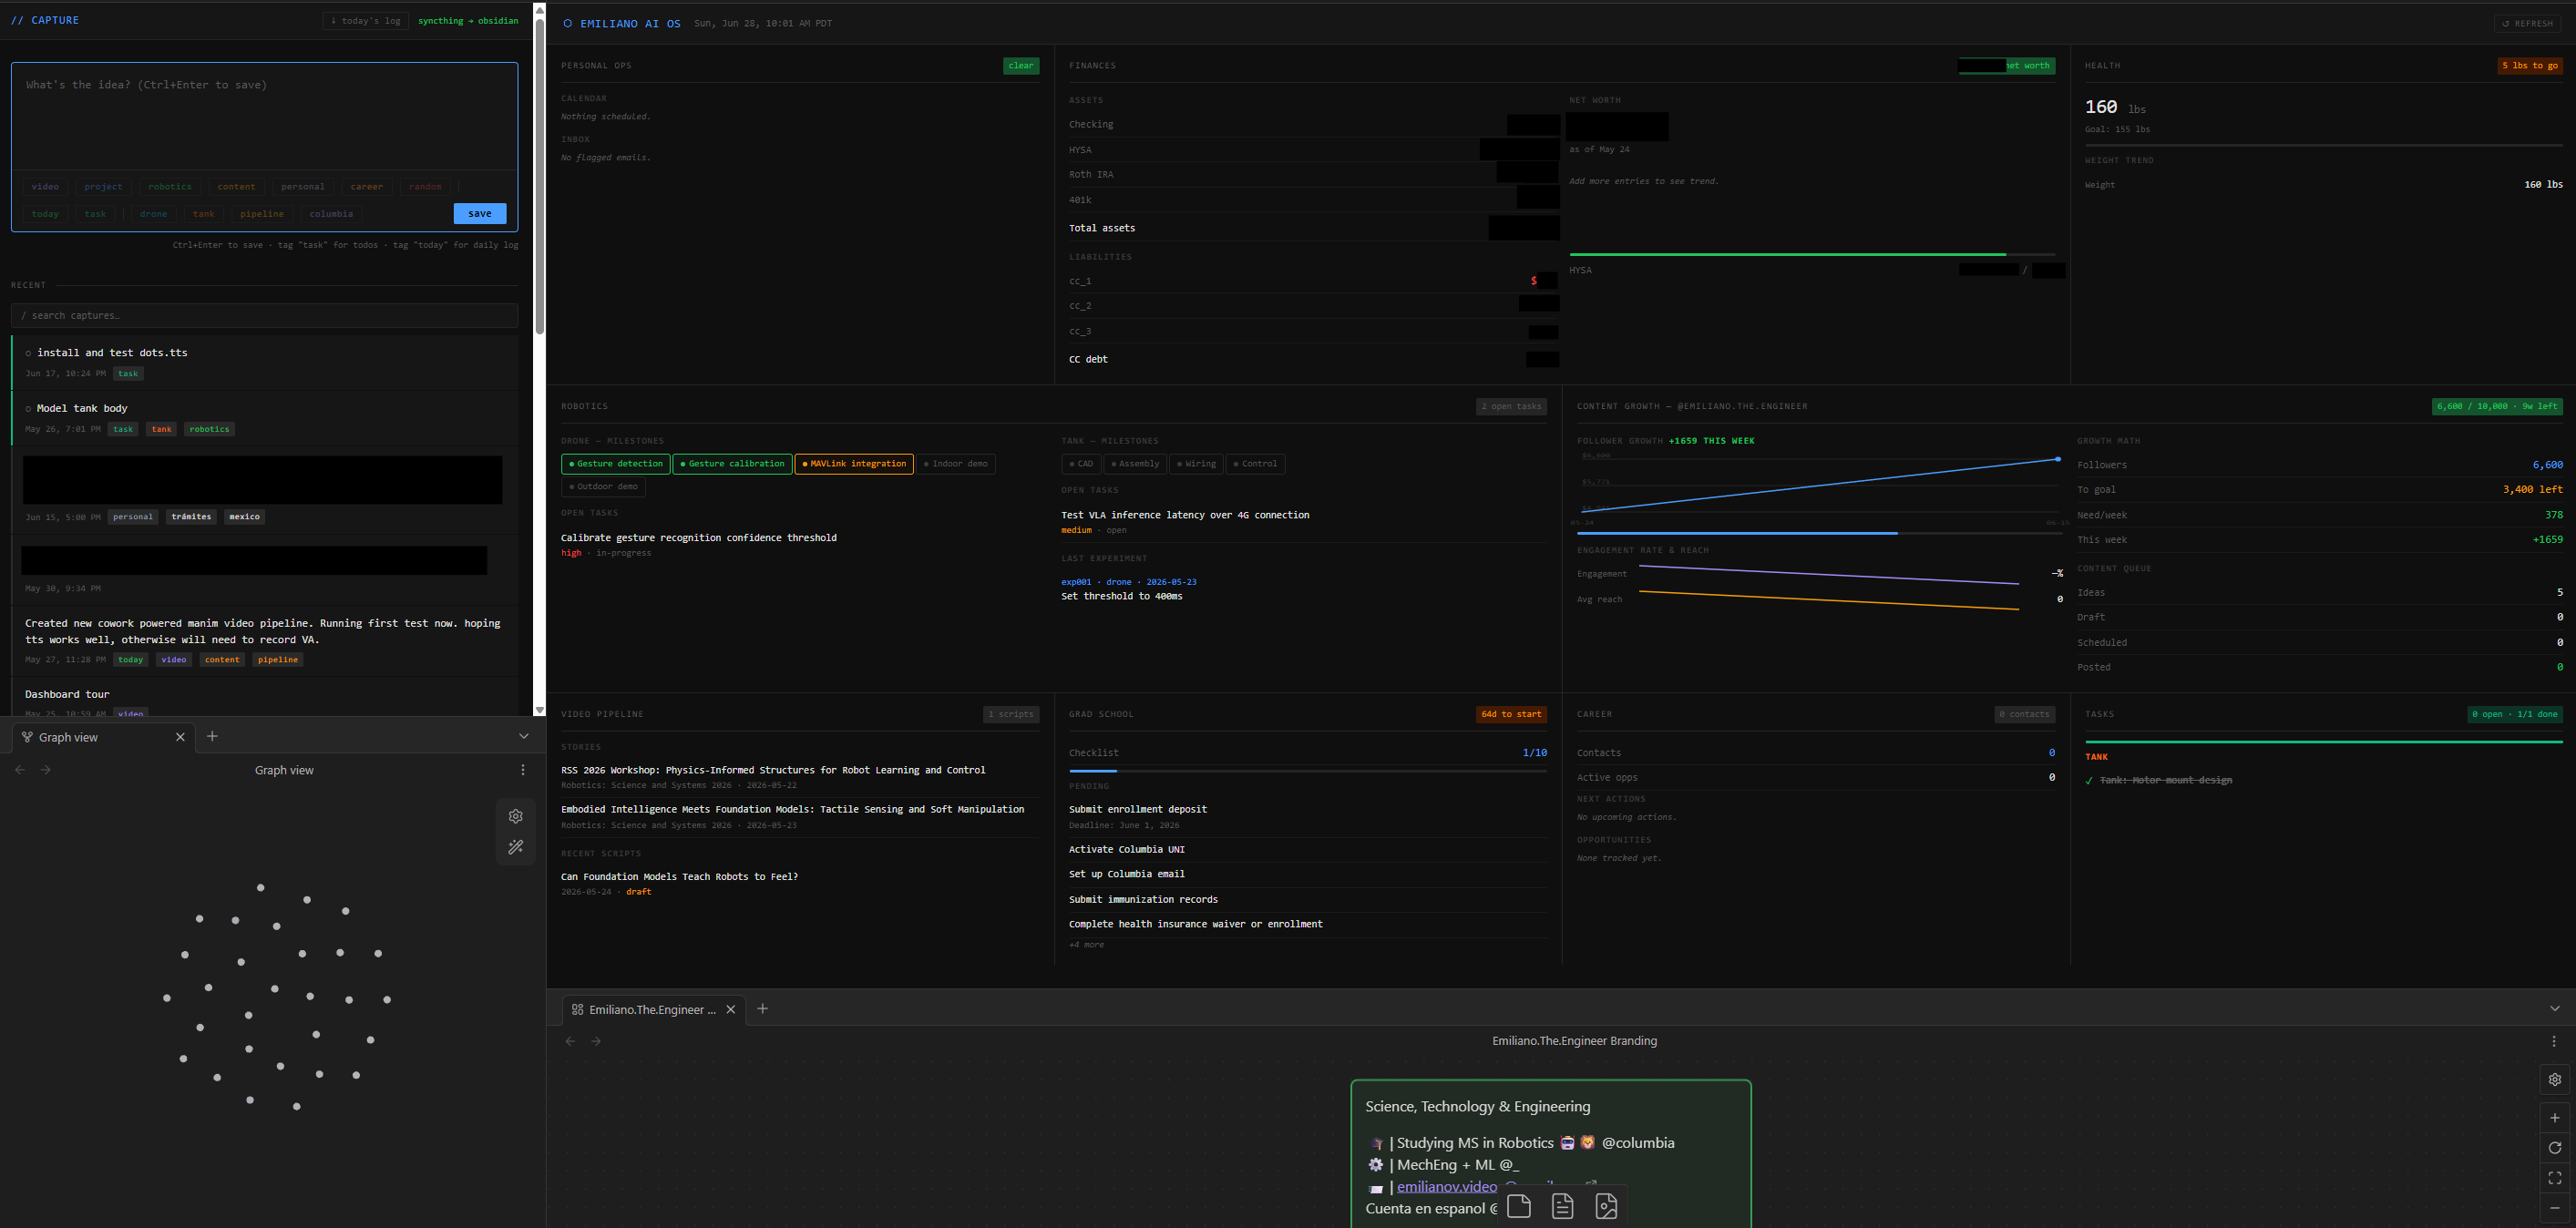Toggle the personal tag chip in capture box
The image size is (2576, 1228).
pyautogui.click(x=303, y=186)
